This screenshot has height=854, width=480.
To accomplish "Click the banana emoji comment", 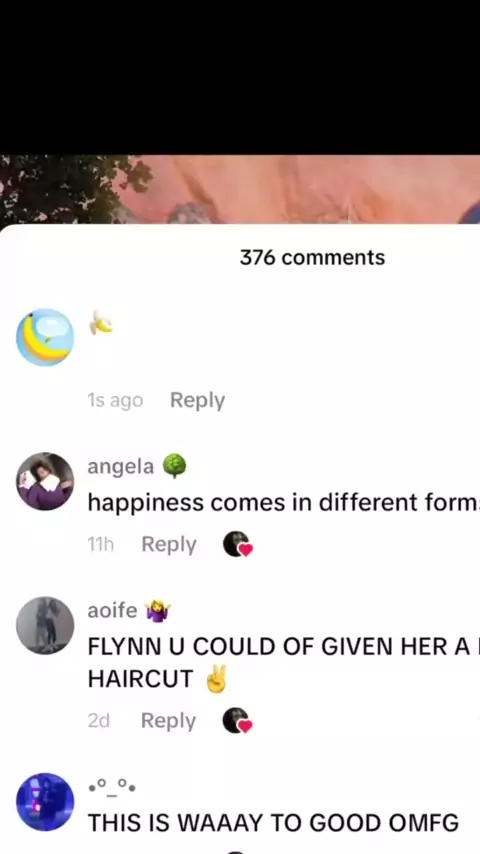I will pyautogui.click(x=101, y=322).
